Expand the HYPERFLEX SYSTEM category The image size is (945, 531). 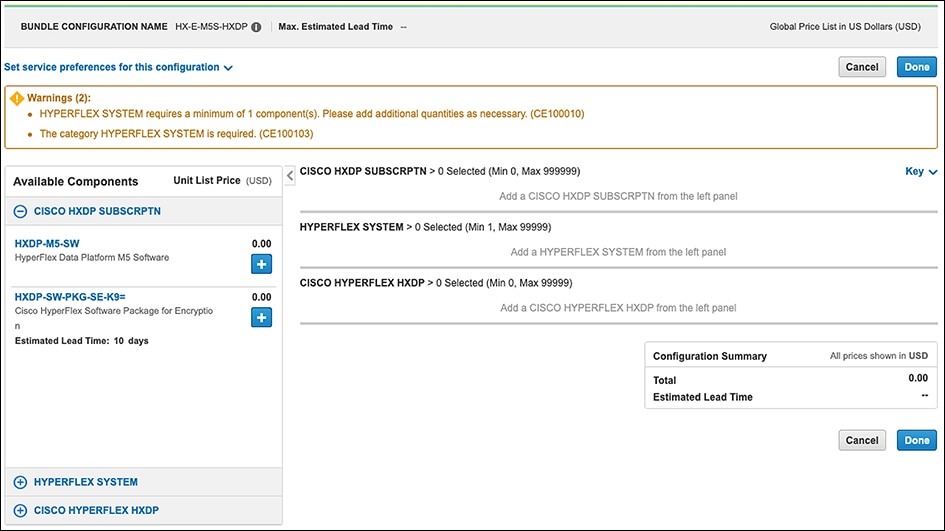coord(20,482)
